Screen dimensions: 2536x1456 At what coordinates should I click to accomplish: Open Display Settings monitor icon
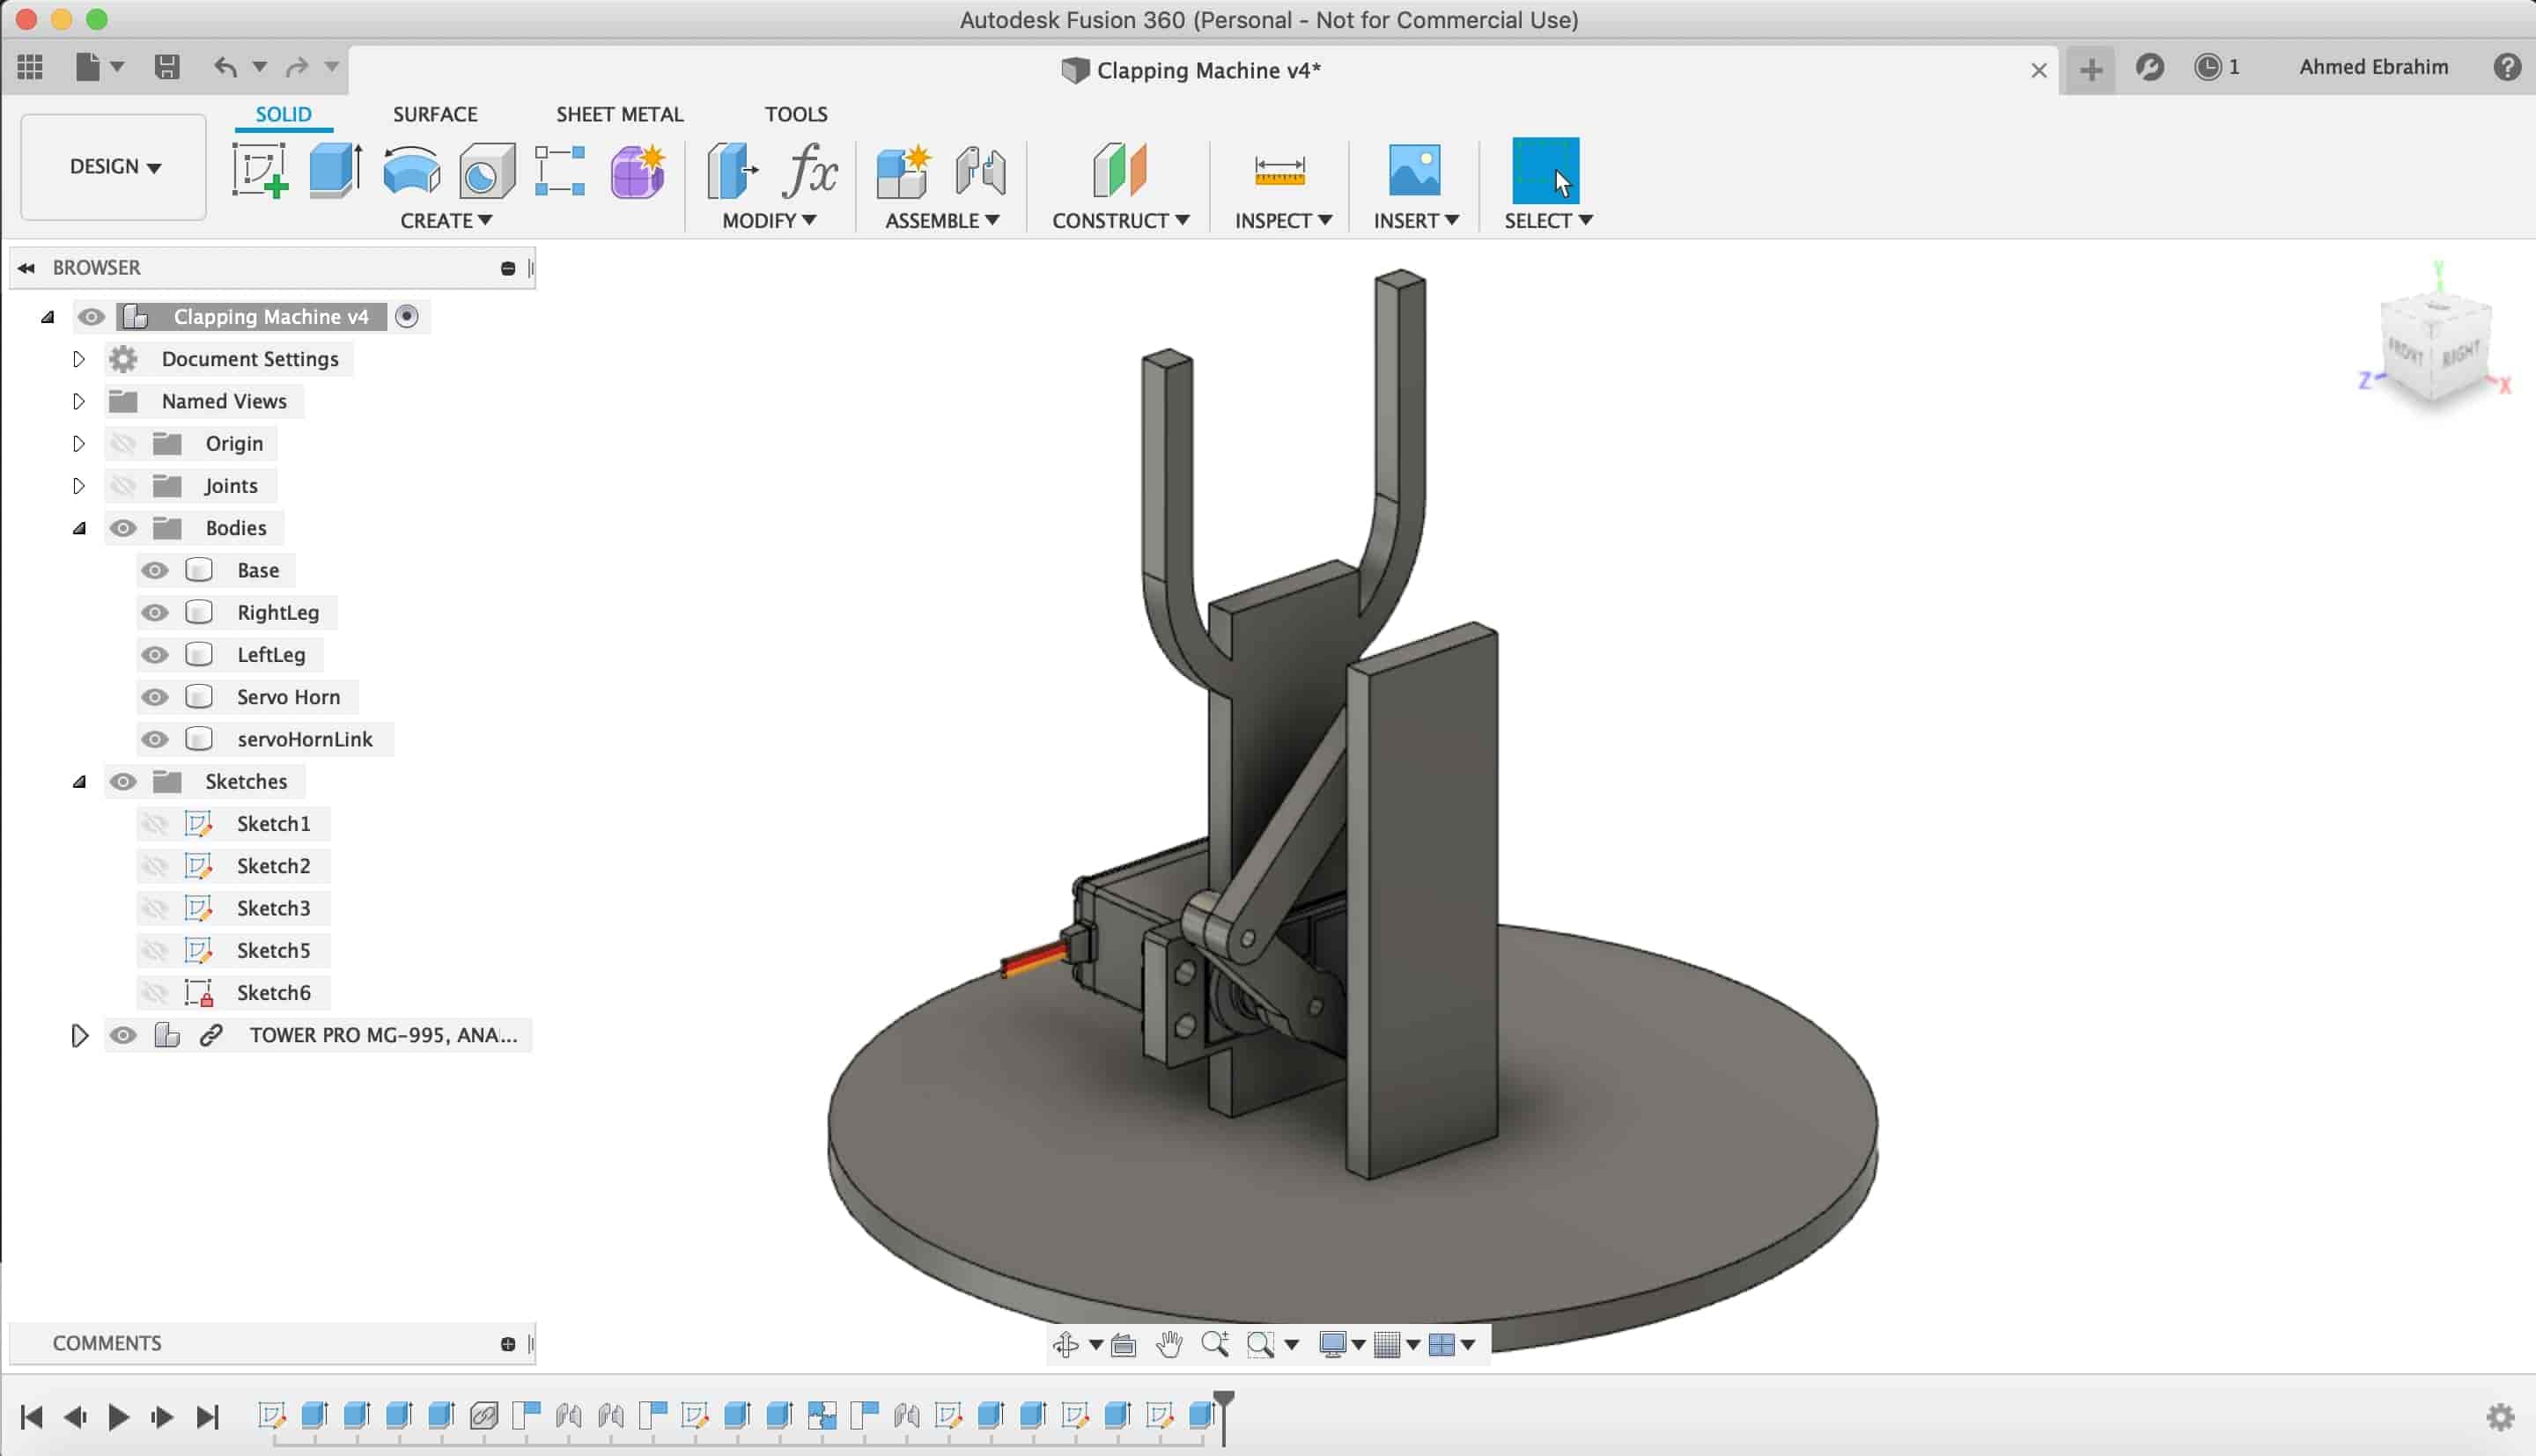[1332, 1345]
